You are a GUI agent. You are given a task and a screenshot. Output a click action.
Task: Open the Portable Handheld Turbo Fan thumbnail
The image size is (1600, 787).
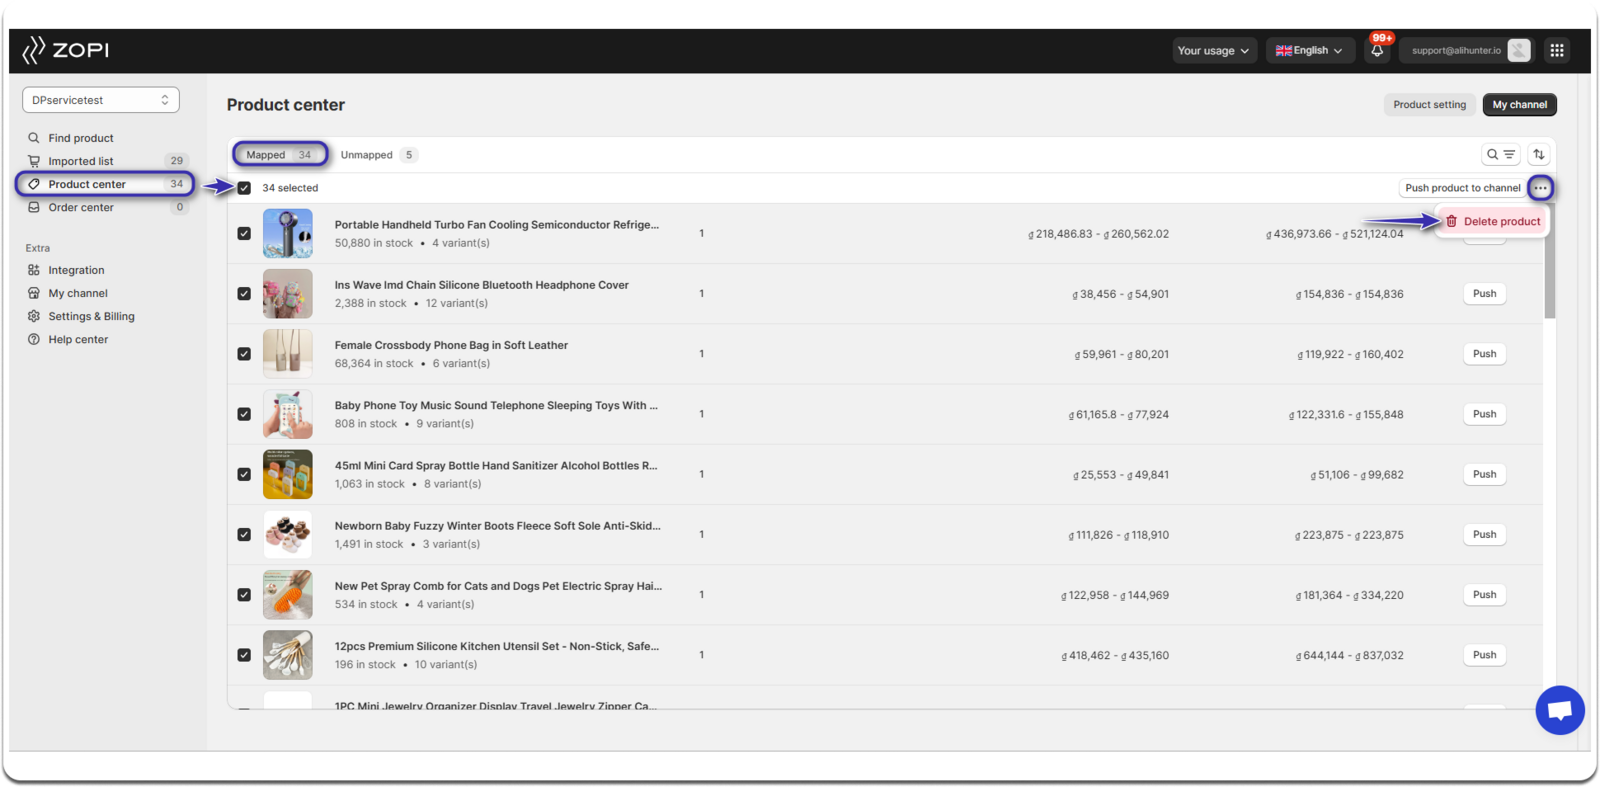pos(288,233)
